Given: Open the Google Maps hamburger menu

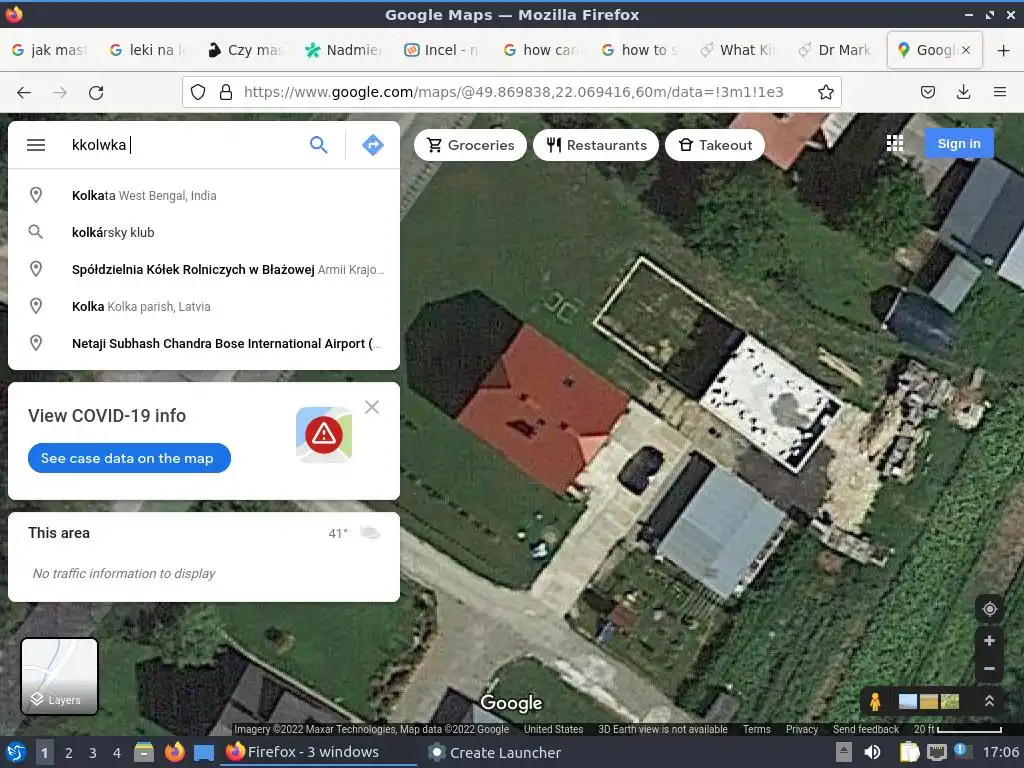Looking at the screenshot, I should click(36, 145).
